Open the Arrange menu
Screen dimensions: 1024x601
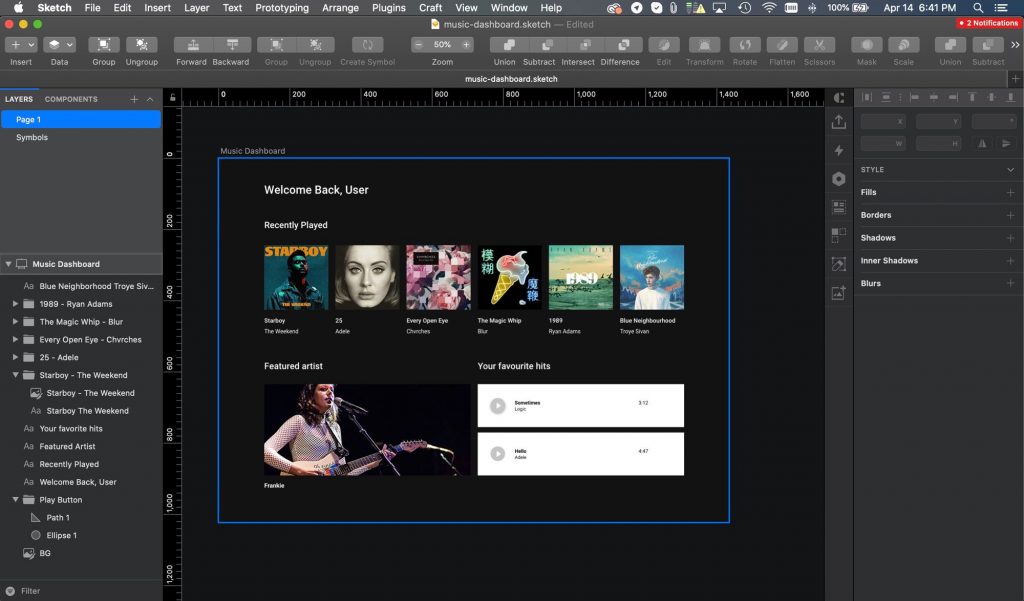tap(340, 8)
